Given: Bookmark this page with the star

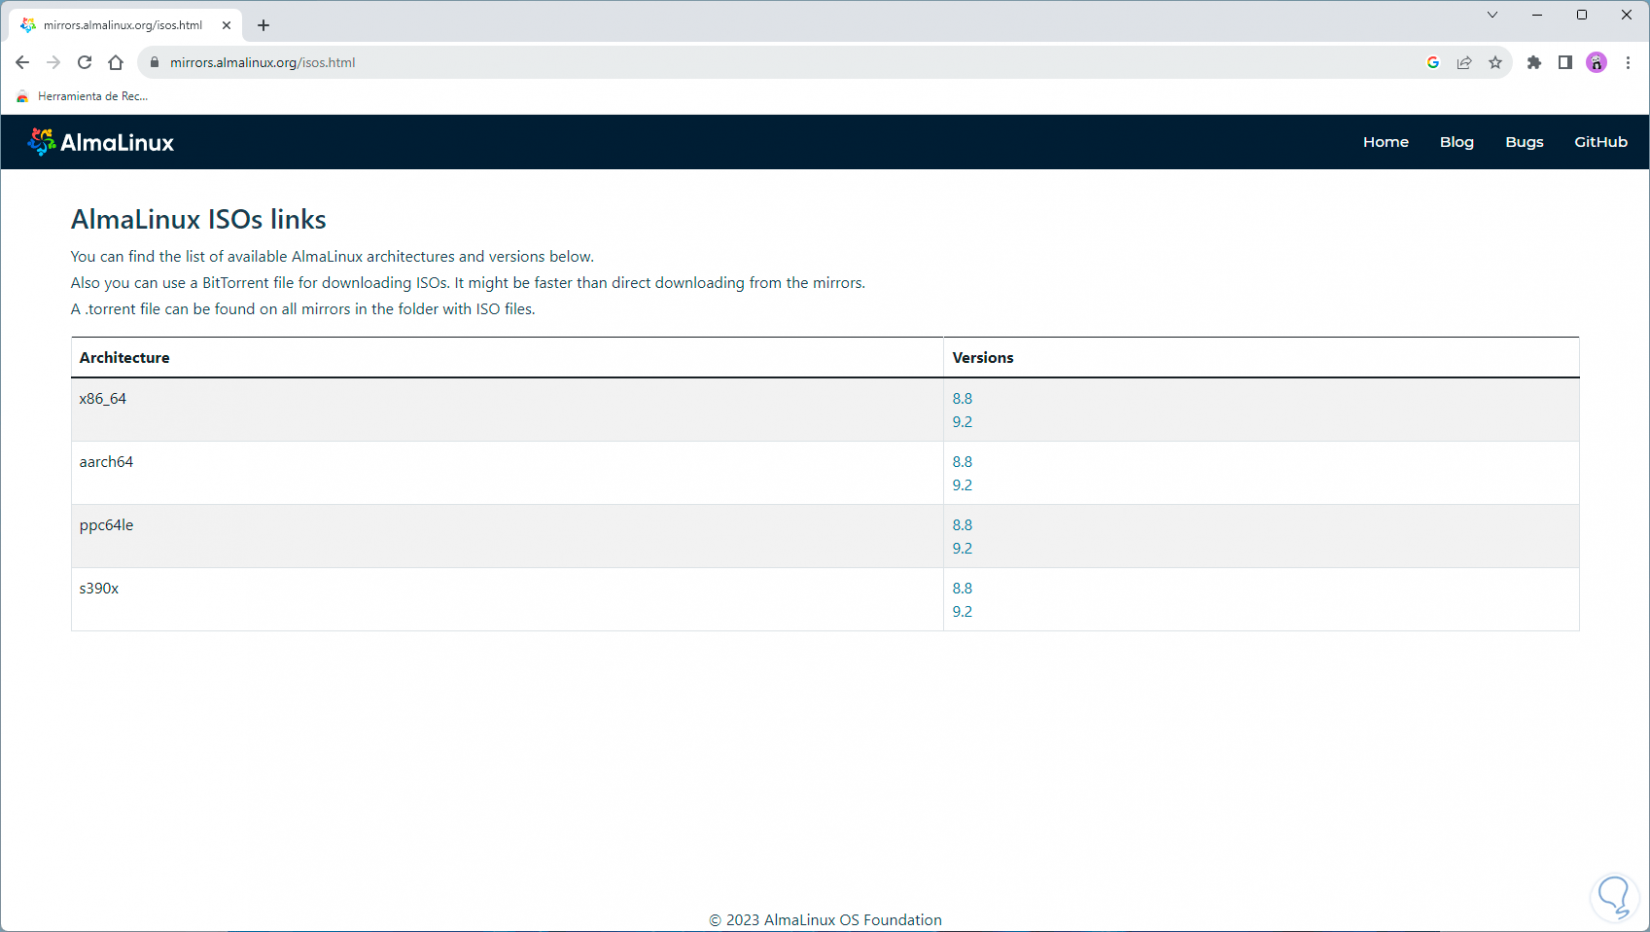Looking at the screenshot, I should 1495,62.
